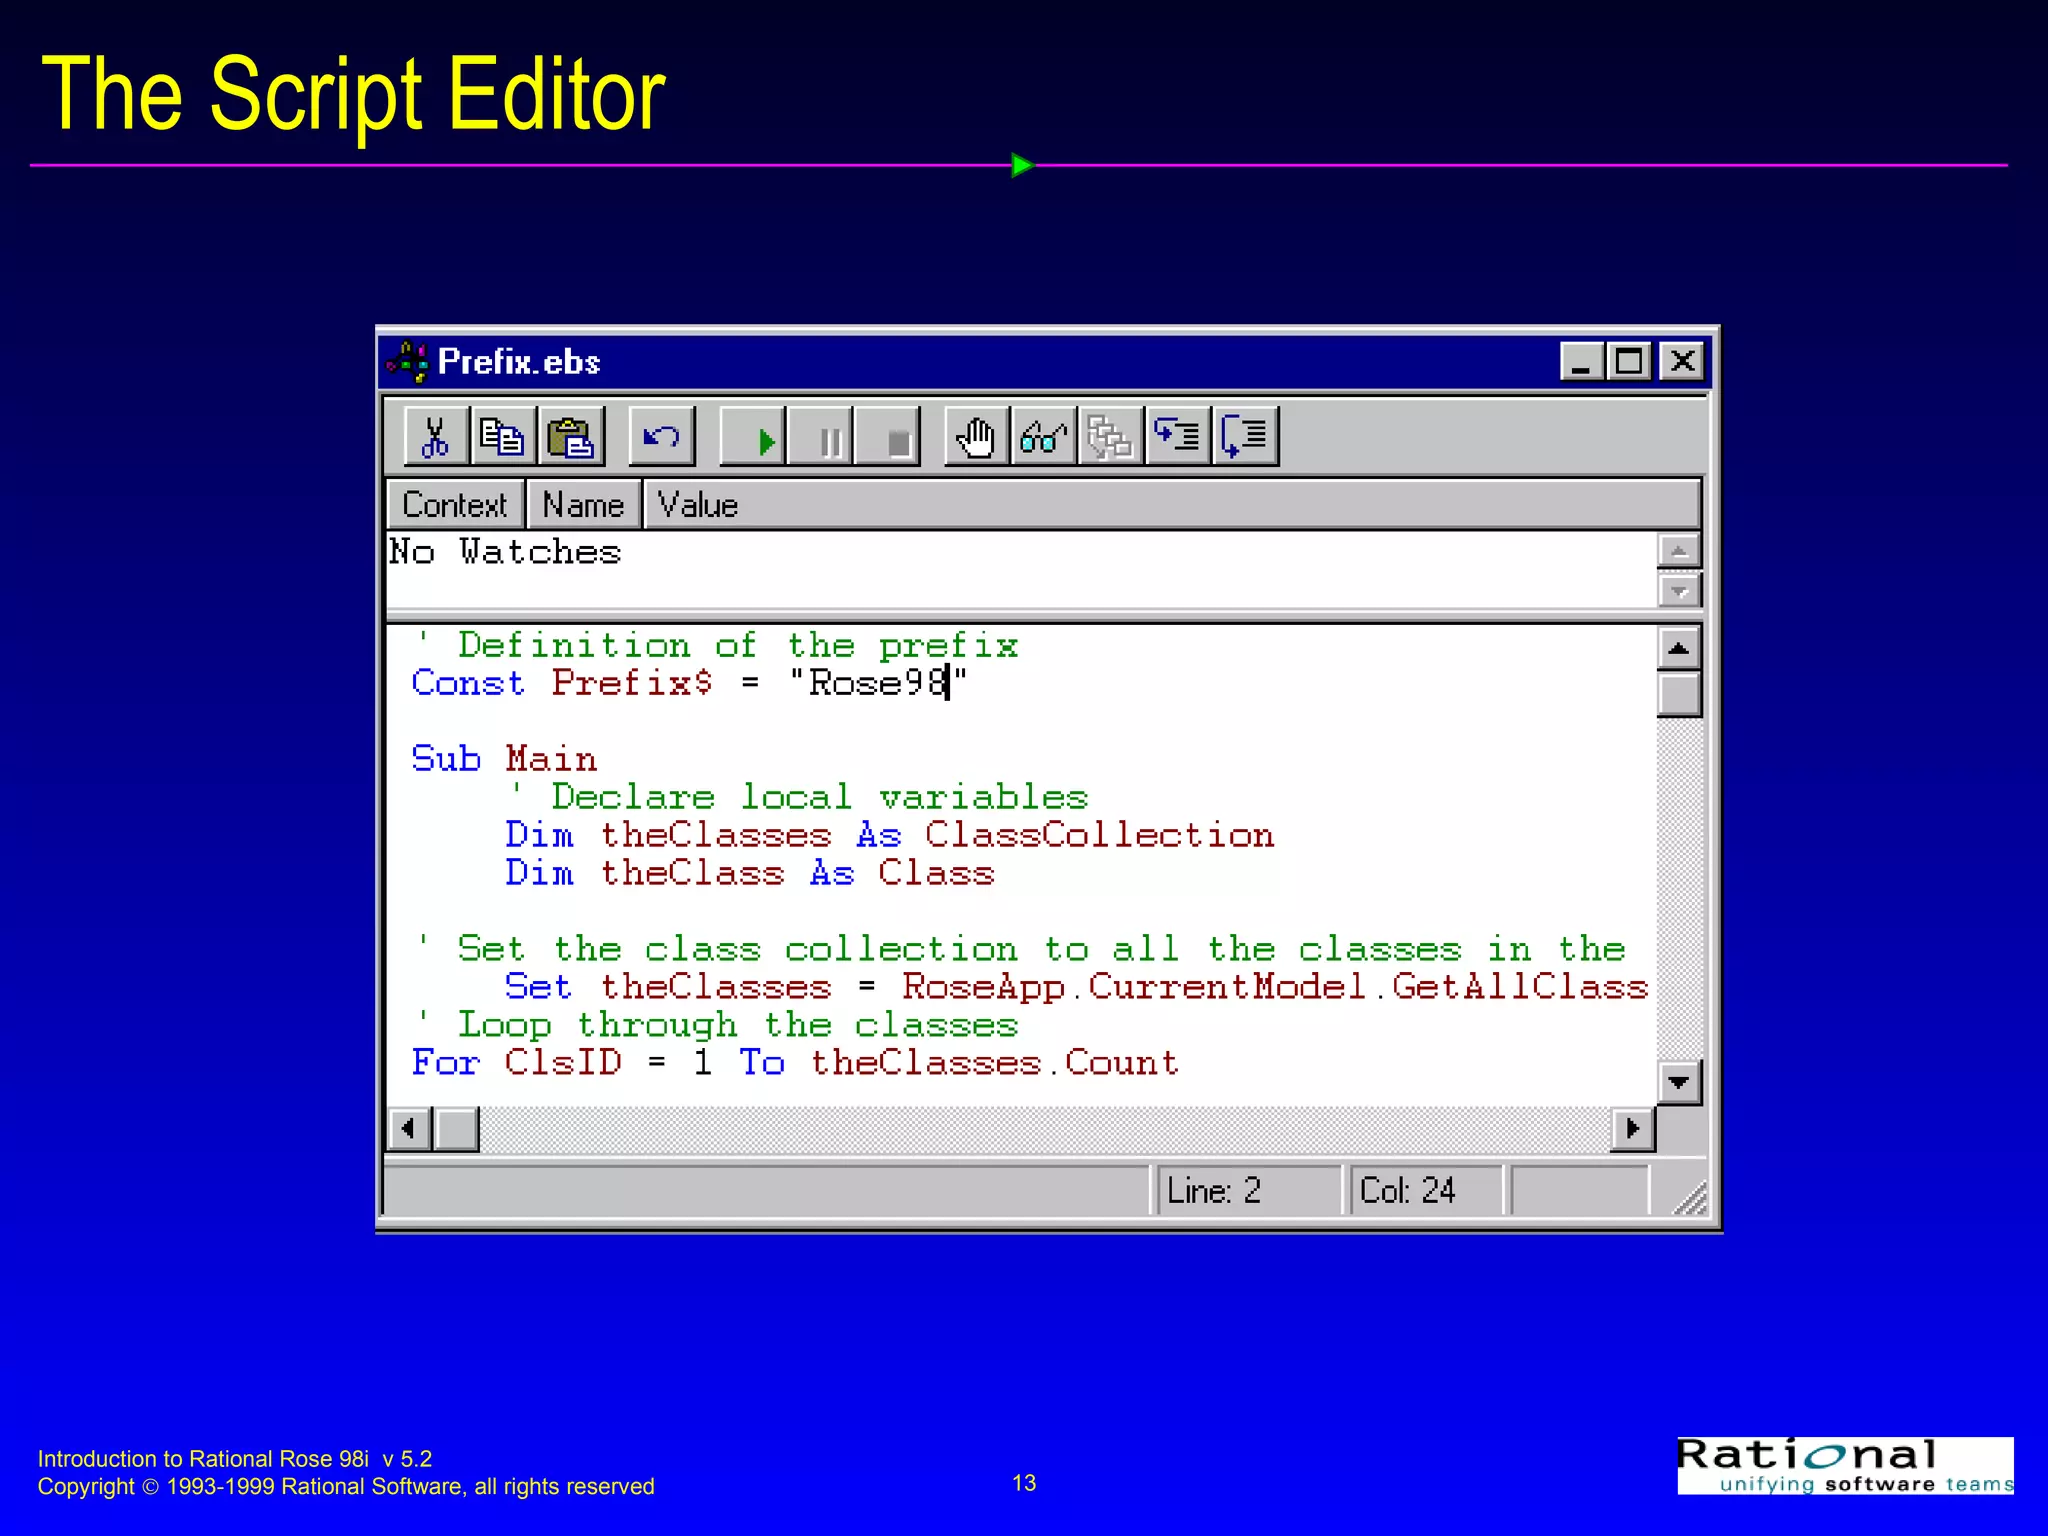
Task: Click "theClasses.Count" in the For line
Action: tap(995, 1063)
